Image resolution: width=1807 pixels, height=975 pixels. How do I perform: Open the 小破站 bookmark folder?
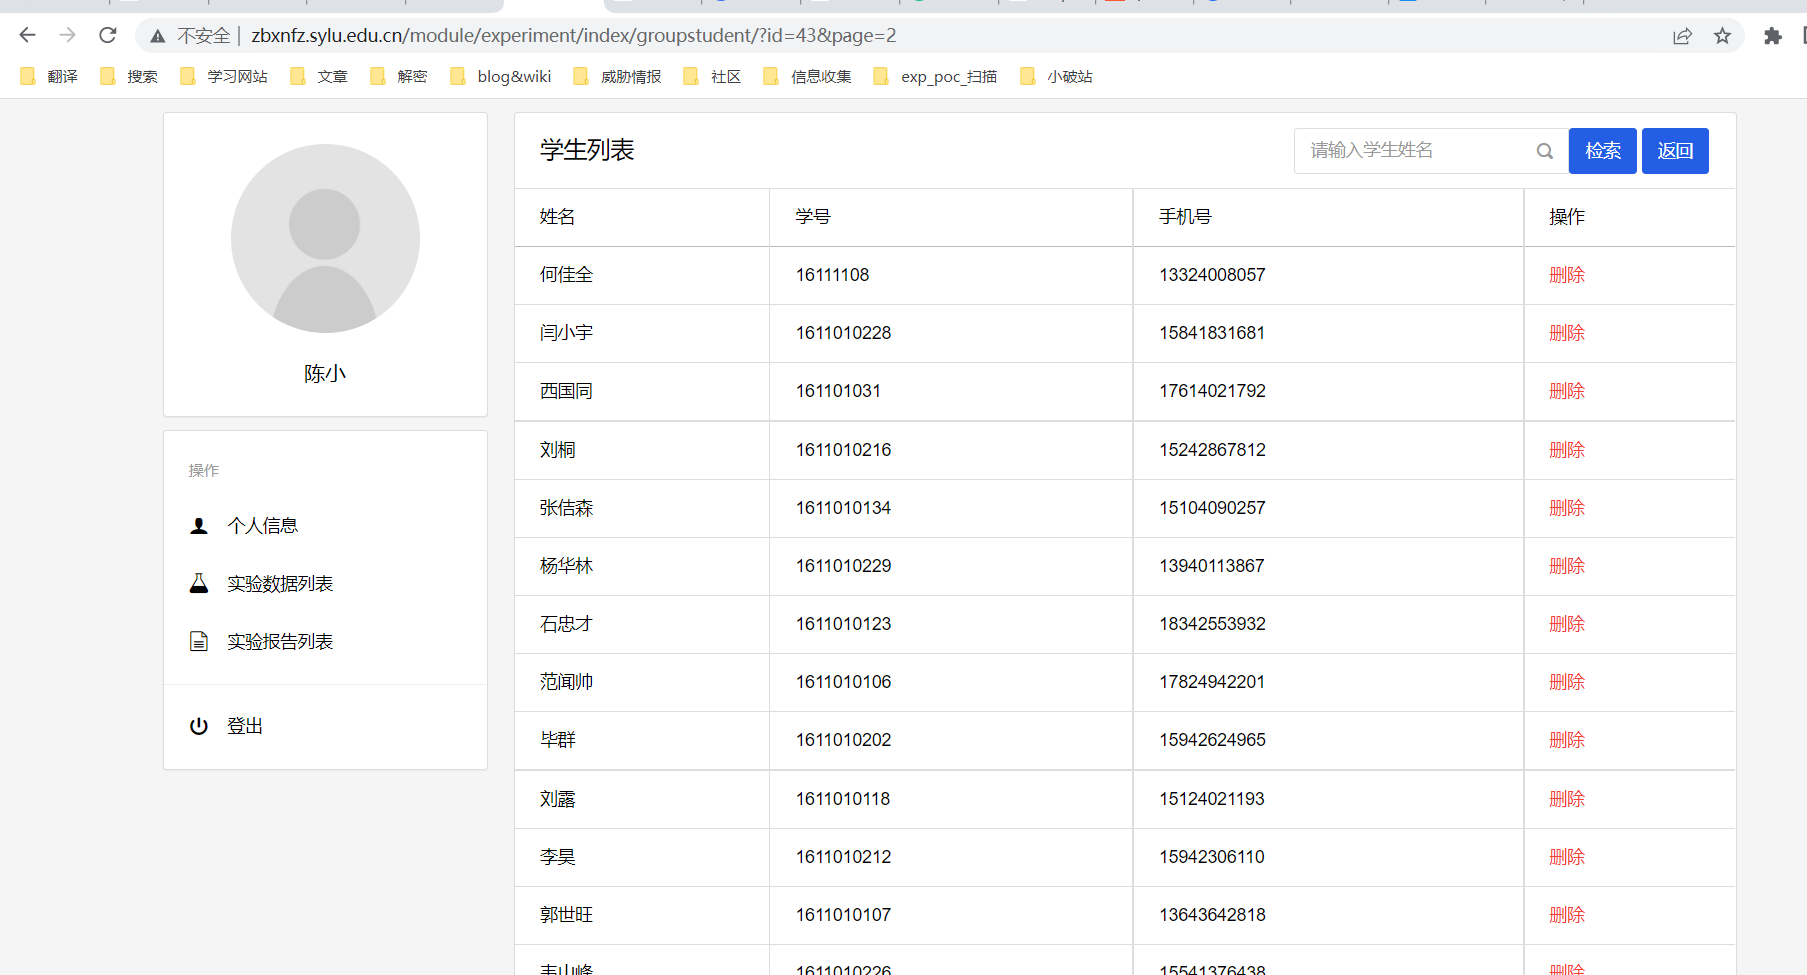pos(1056,77)
